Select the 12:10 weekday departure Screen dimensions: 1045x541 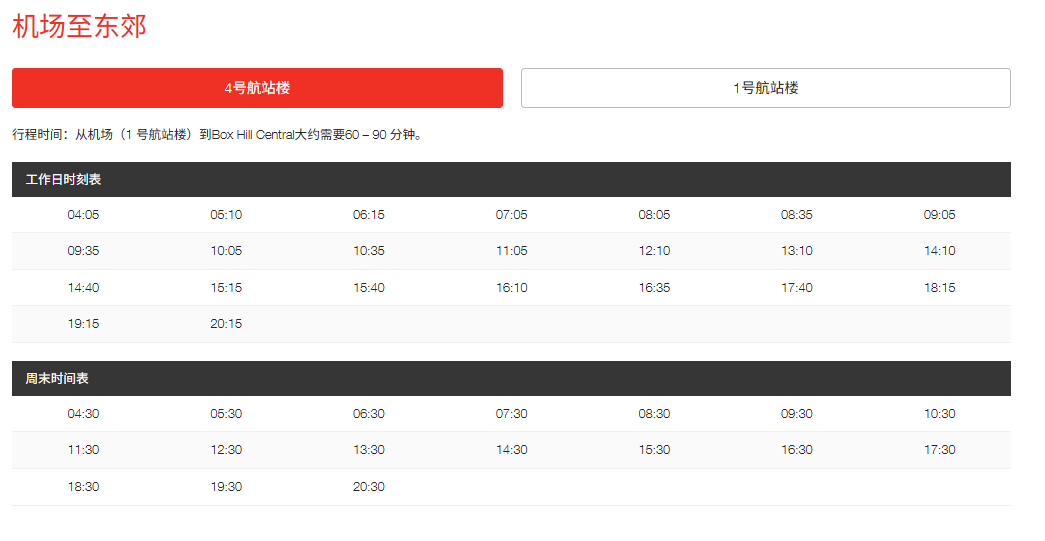[654, 251]
